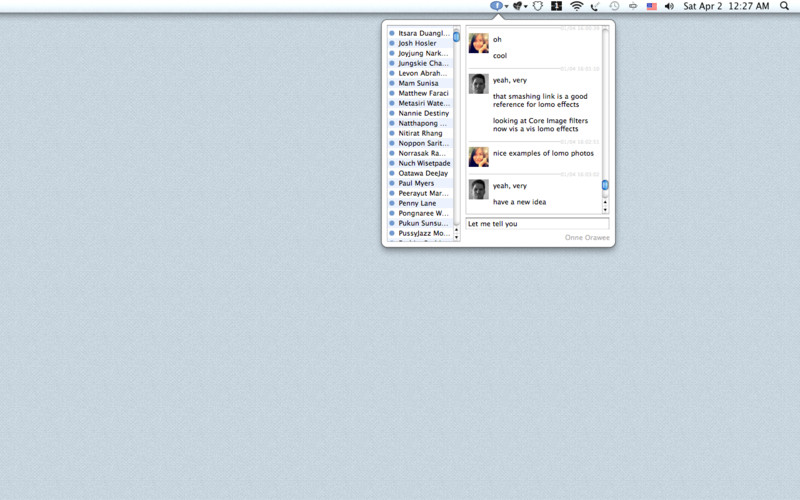The height and width of the screenshot is (500, 800).
Task: Click chat history scroll up arrow
Action: point(605,203)
